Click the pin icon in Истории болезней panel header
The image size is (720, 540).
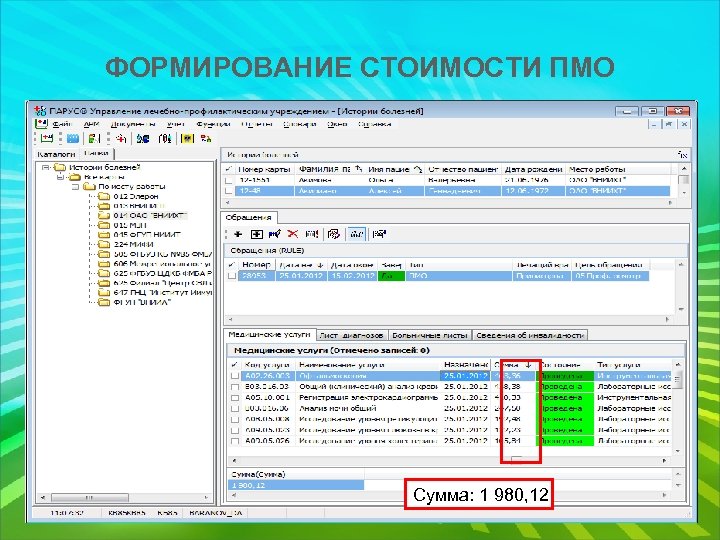(683, 155)
